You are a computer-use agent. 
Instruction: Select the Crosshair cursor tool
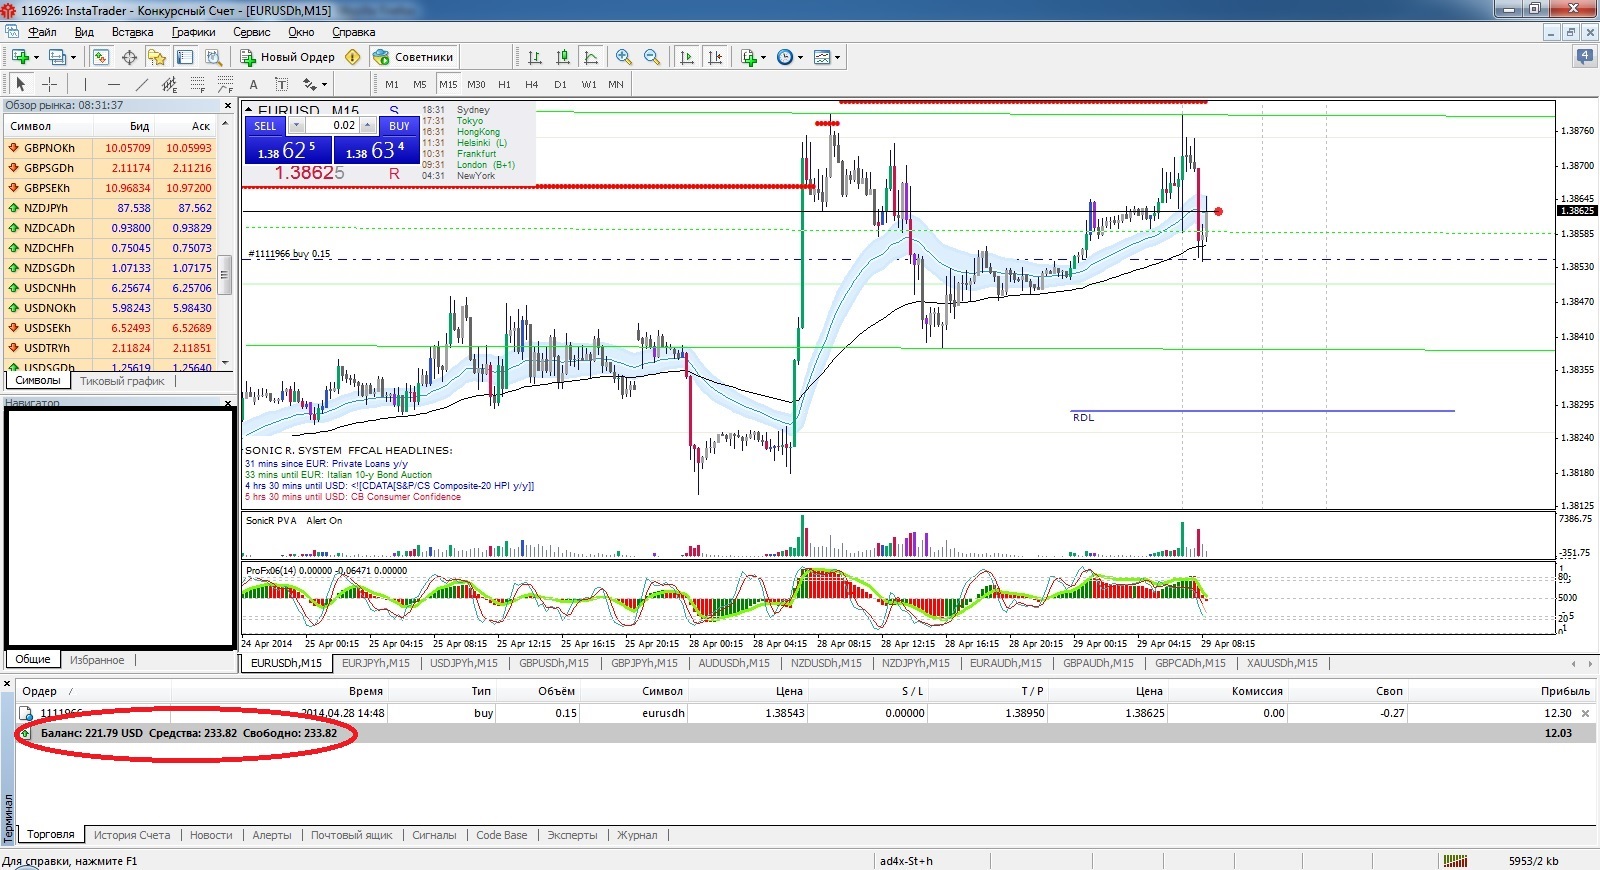49,84
